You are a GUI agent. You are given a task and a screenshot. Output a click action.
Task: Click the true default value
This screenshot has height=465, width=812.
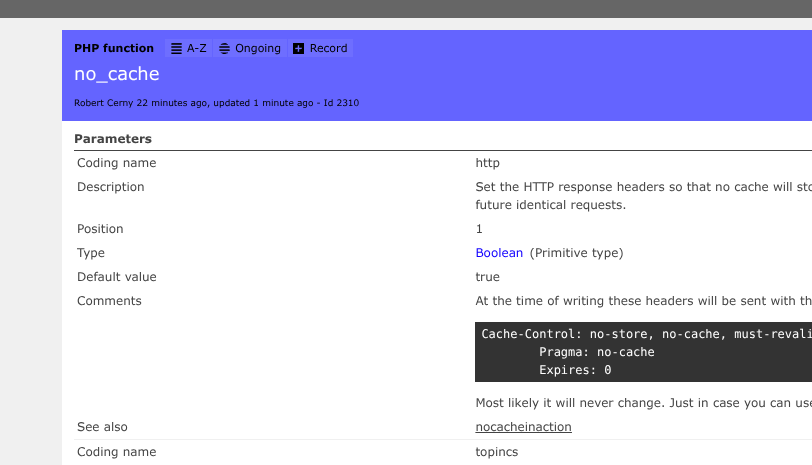click(487, 277)
